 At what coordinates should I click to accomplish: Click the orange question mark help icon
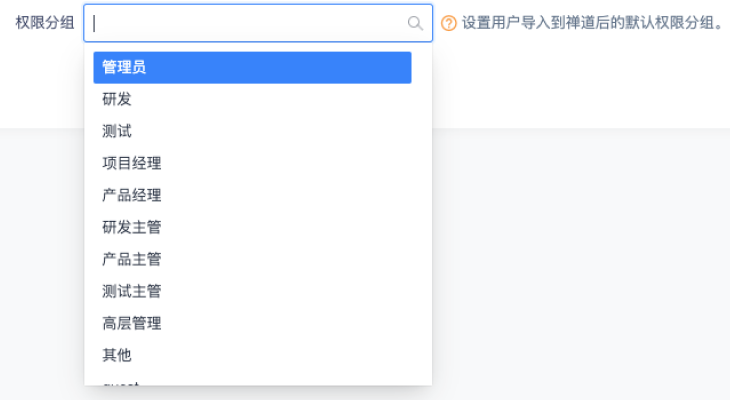pyautogui.click(x=449, y=23)
